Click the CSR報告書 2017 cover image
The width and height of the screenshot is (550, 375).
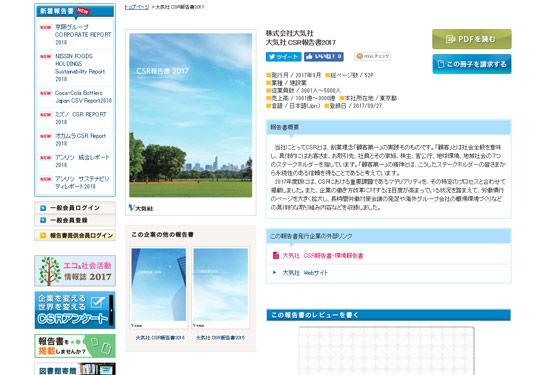click(x=190, y=115)
